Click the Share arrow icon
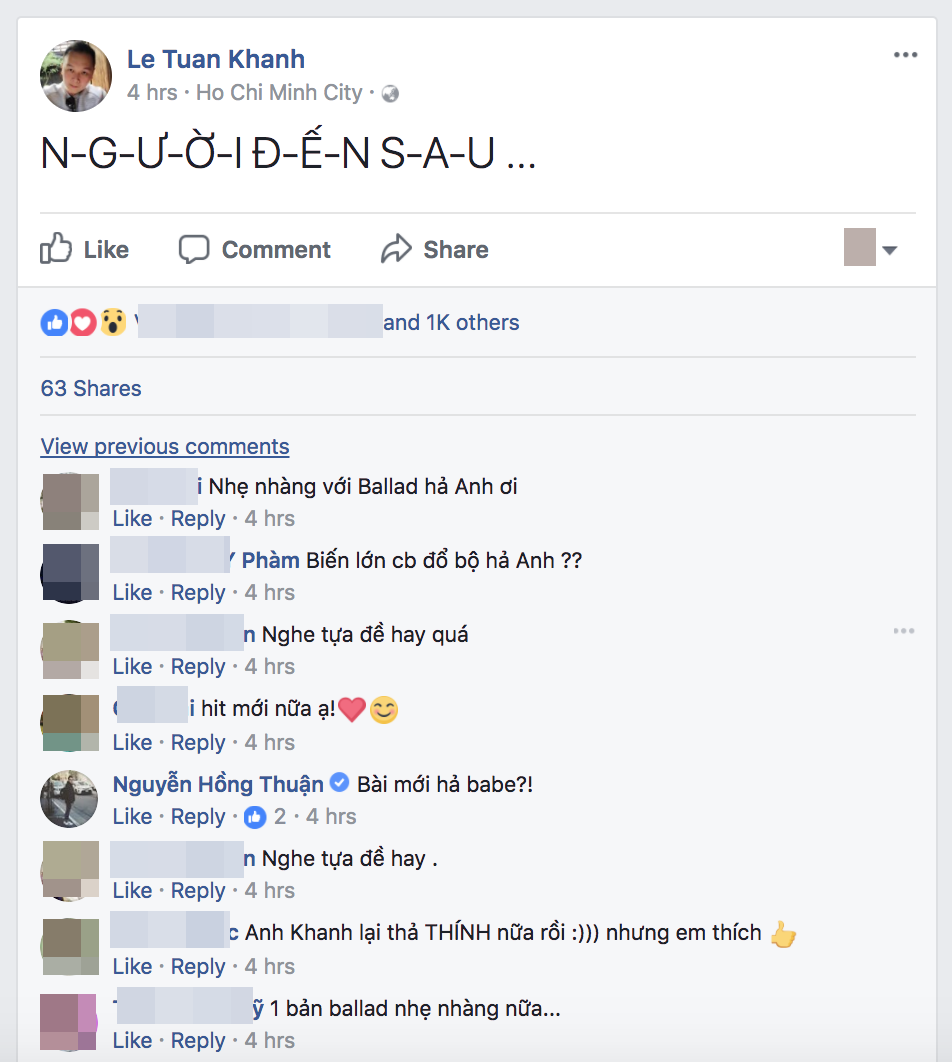 [396, 249]
